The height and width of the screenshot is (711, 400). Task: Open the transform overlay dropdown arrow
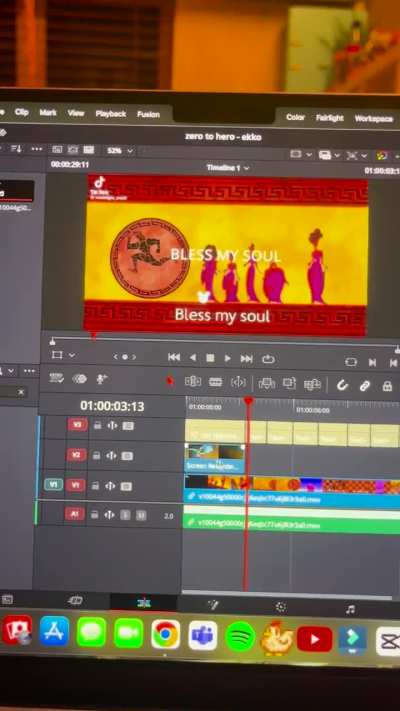pyautogui.click(x=72, y=356)
